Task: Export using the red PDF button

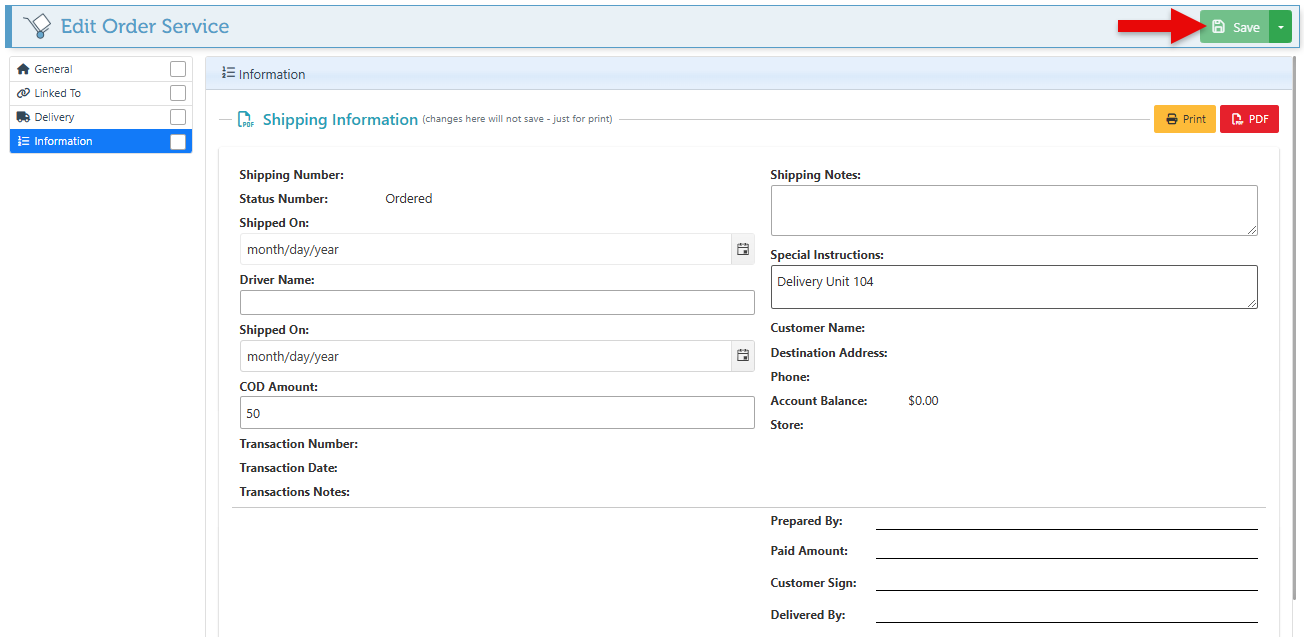Action: [x=1249, y=119]
